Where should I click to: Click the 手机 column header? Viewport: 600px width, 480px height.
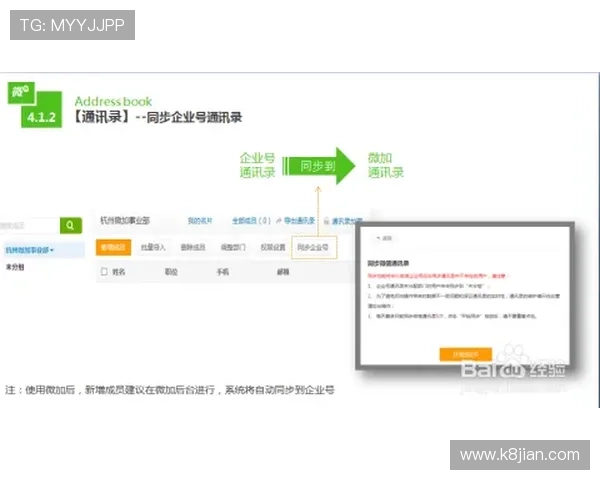[x=223, y=272]
